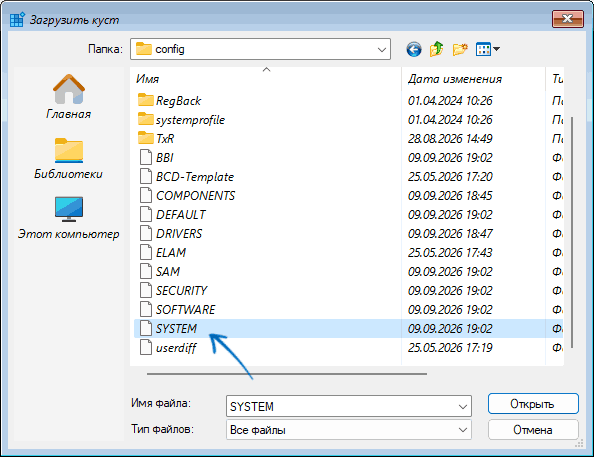The width and height of the screenshot is (594, 457).
Task: Sort by the Имя column header
Action: (266, 79)
